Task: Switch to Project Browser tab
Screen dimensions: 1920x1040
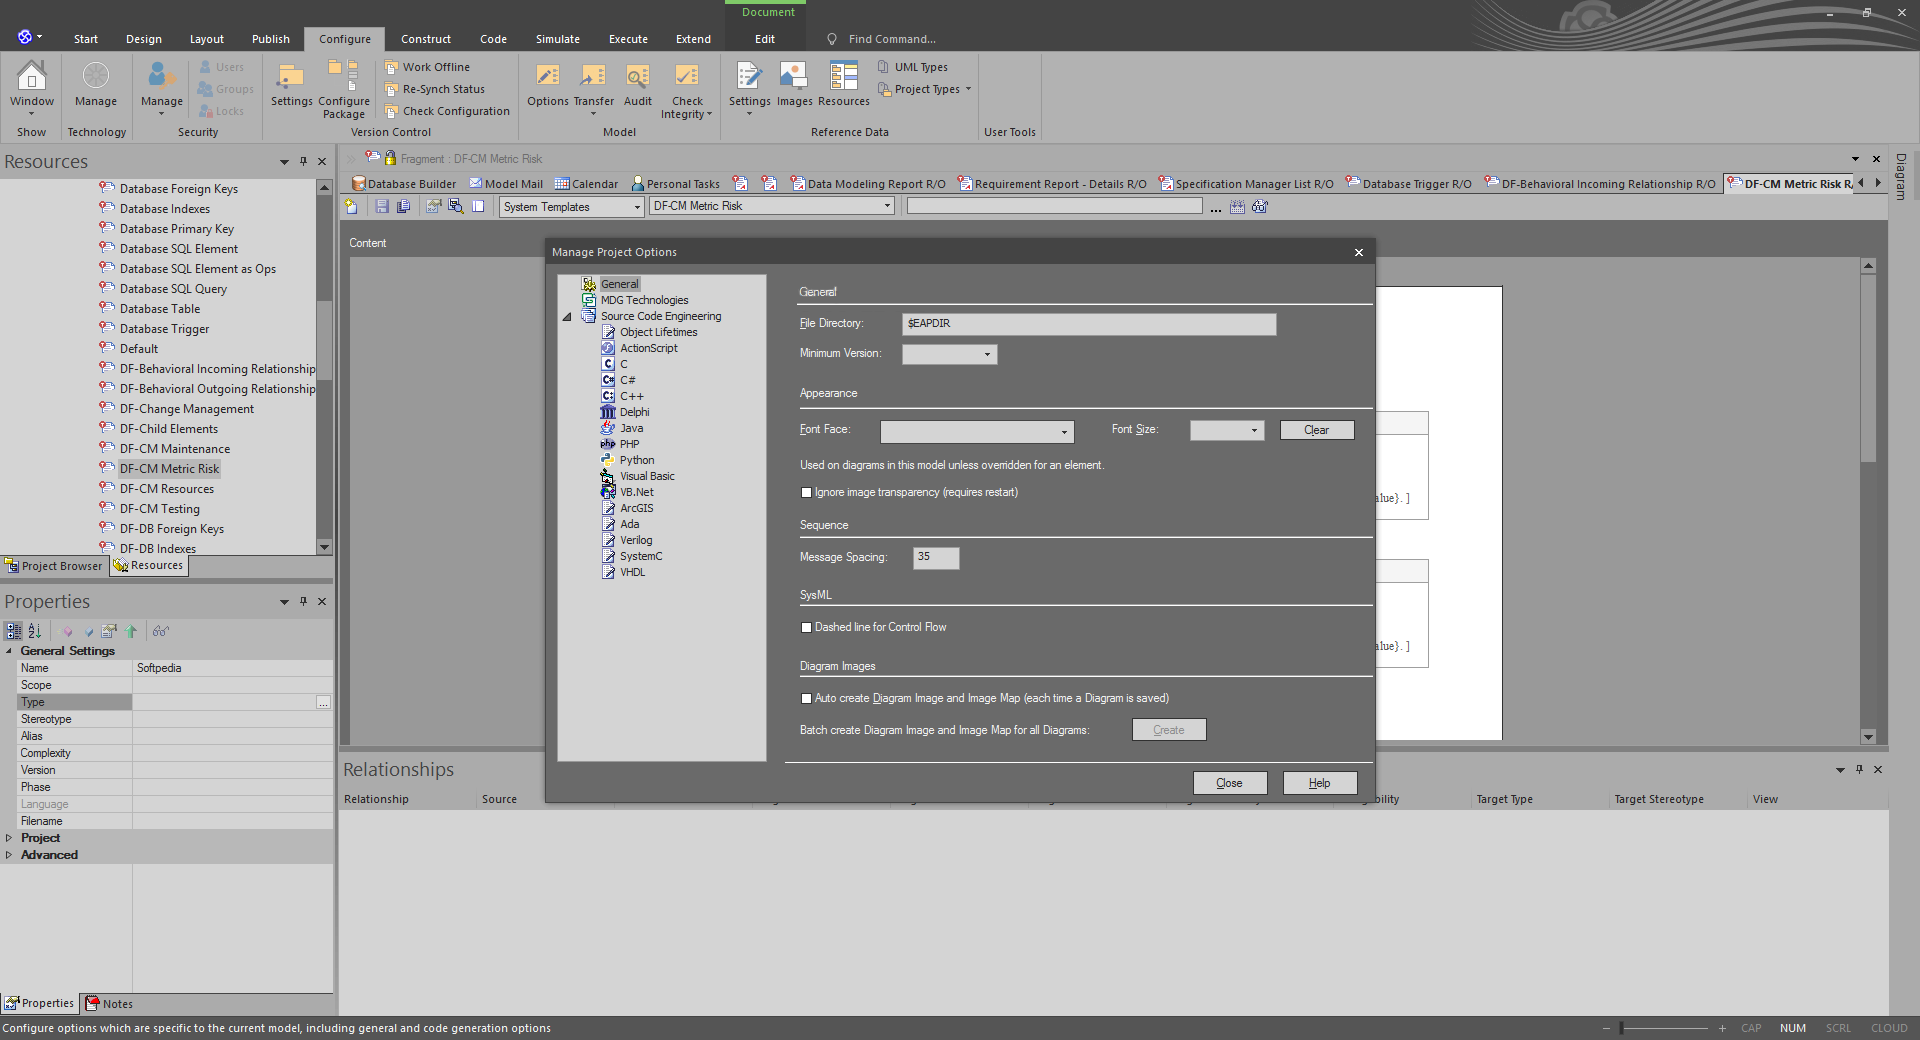Action: point(54,566)
